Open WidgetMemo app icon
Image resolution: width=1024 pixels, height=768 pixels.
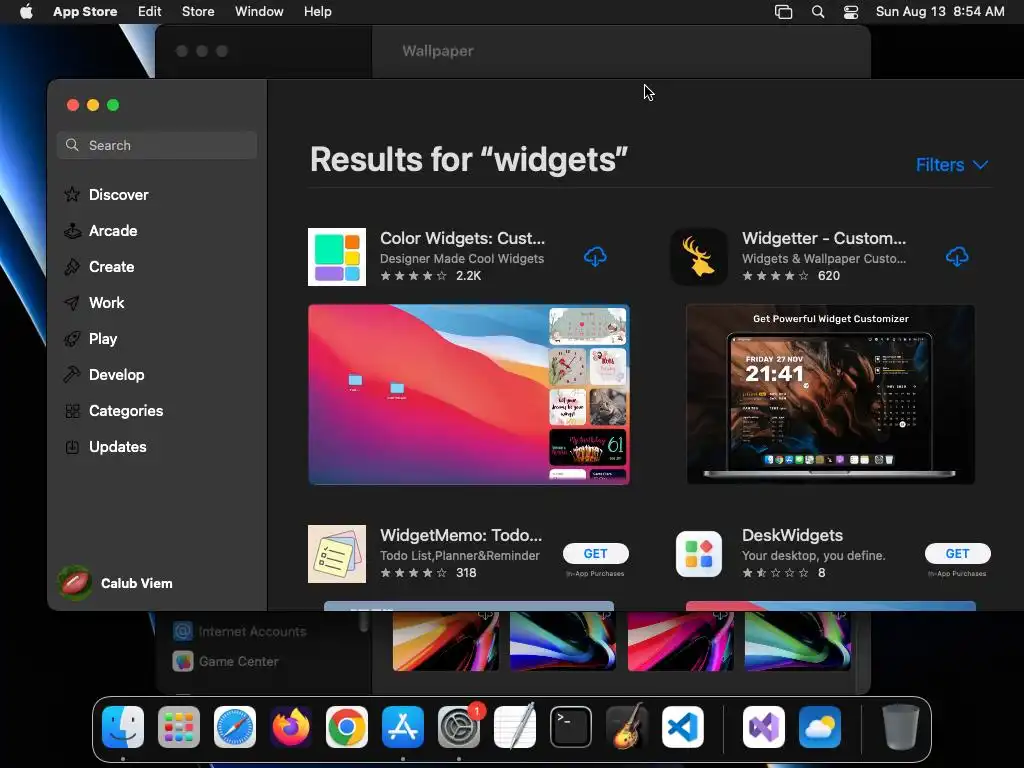point(337,554)
